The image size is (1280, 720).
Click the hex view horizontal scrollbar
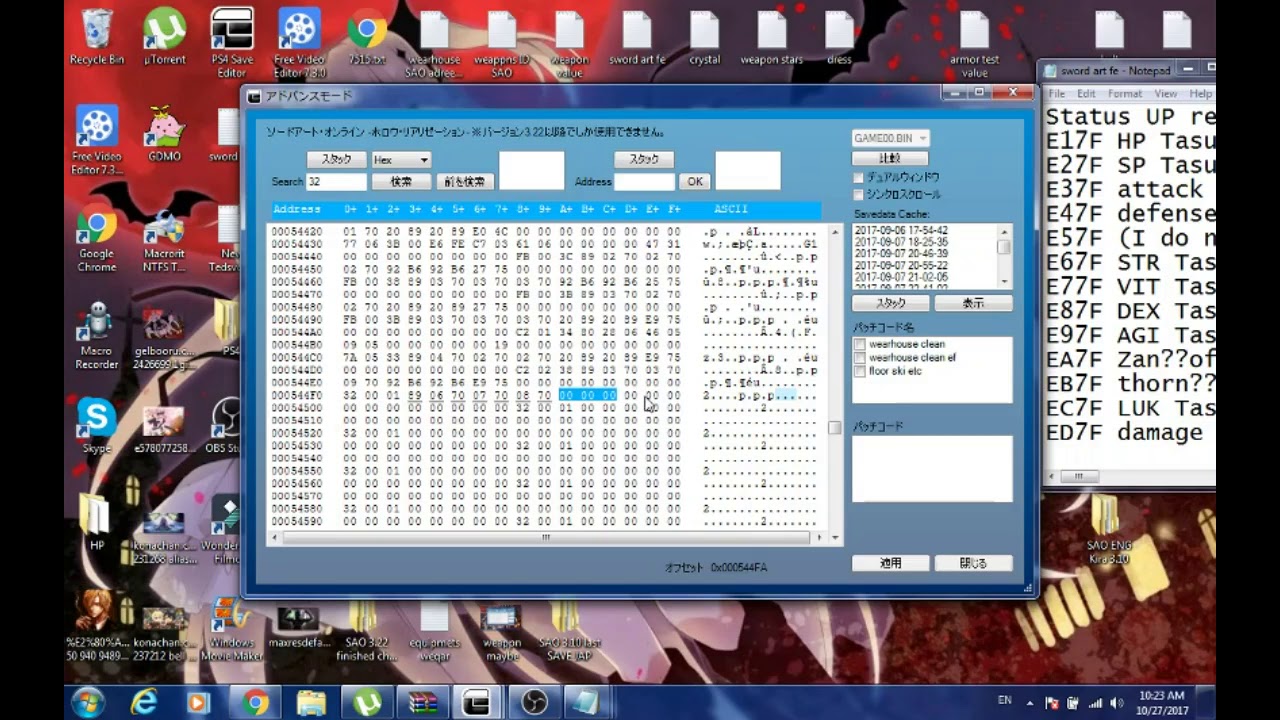546,538
